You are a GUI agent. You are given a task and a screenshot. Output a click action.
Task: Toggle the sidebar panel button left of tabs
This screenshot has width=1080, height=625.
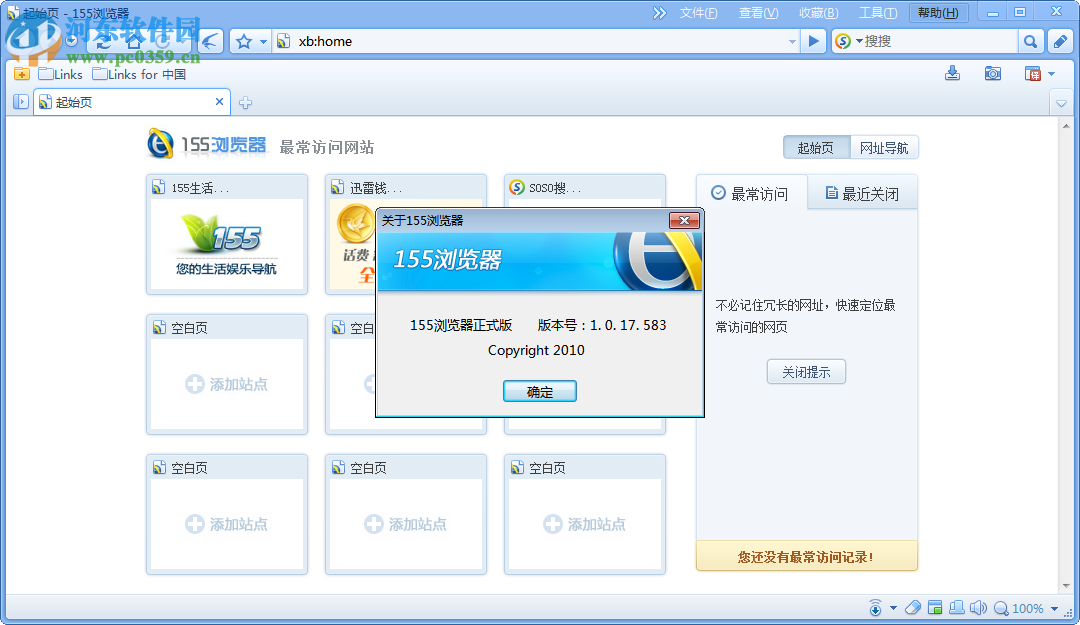(21, 102)
